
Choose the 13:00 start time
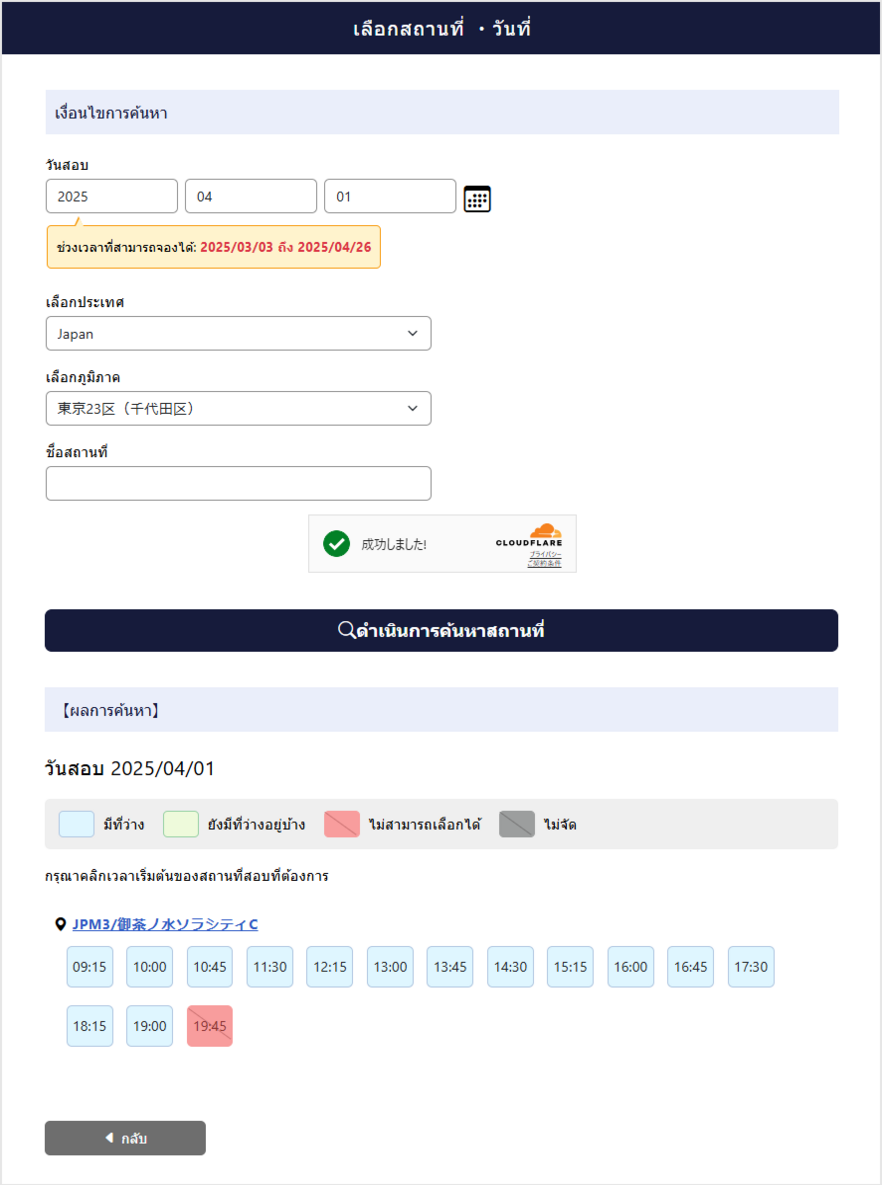(390, 967)
